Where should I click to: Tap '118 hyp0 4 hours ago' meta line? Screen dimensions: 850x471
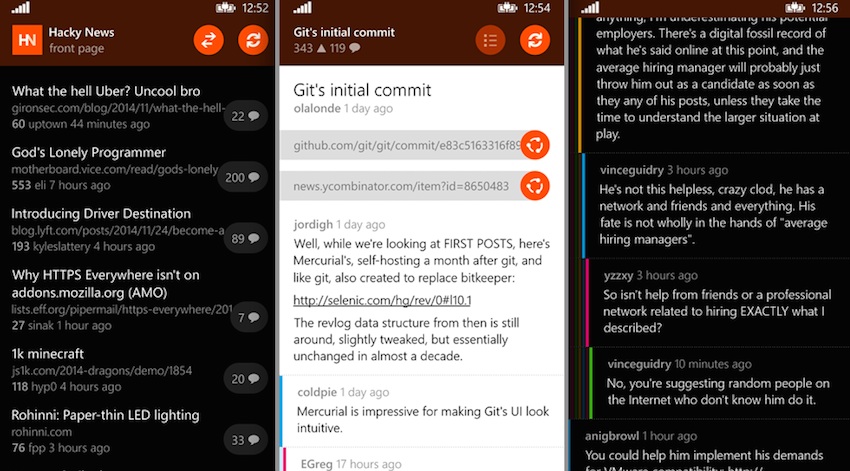click(67, 387)
